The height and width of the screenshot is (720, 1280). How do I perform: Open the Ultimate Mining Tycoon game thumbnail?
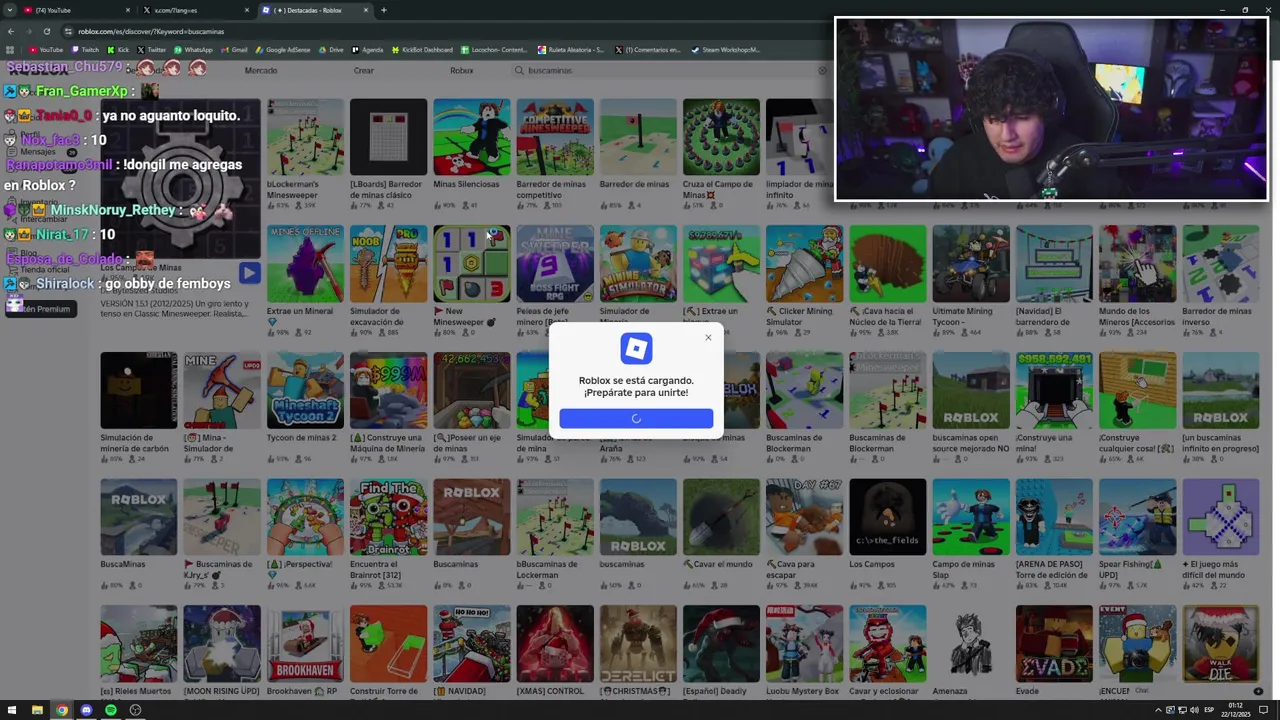coord(971,264)
